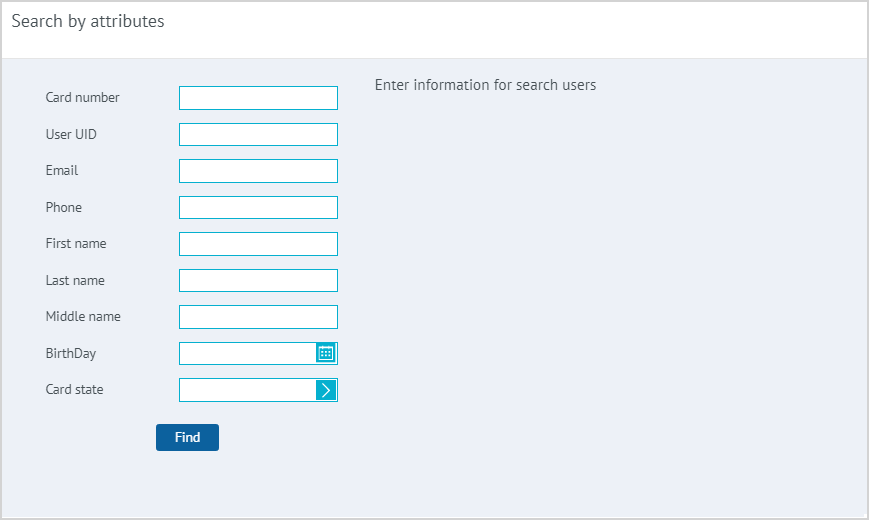Click the "Middle name" label
869x520 pixels.
[83, 317]
